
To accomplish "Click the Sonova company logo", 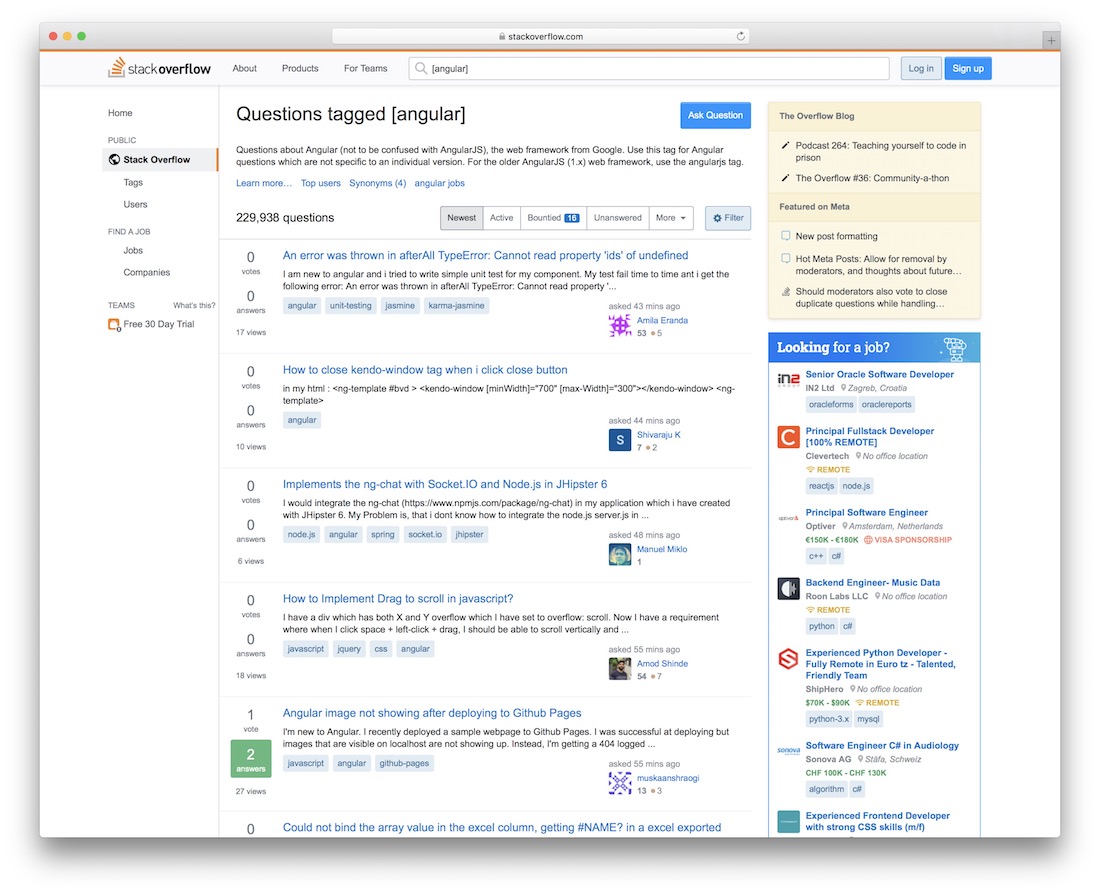I will click(x=789, y=751).
